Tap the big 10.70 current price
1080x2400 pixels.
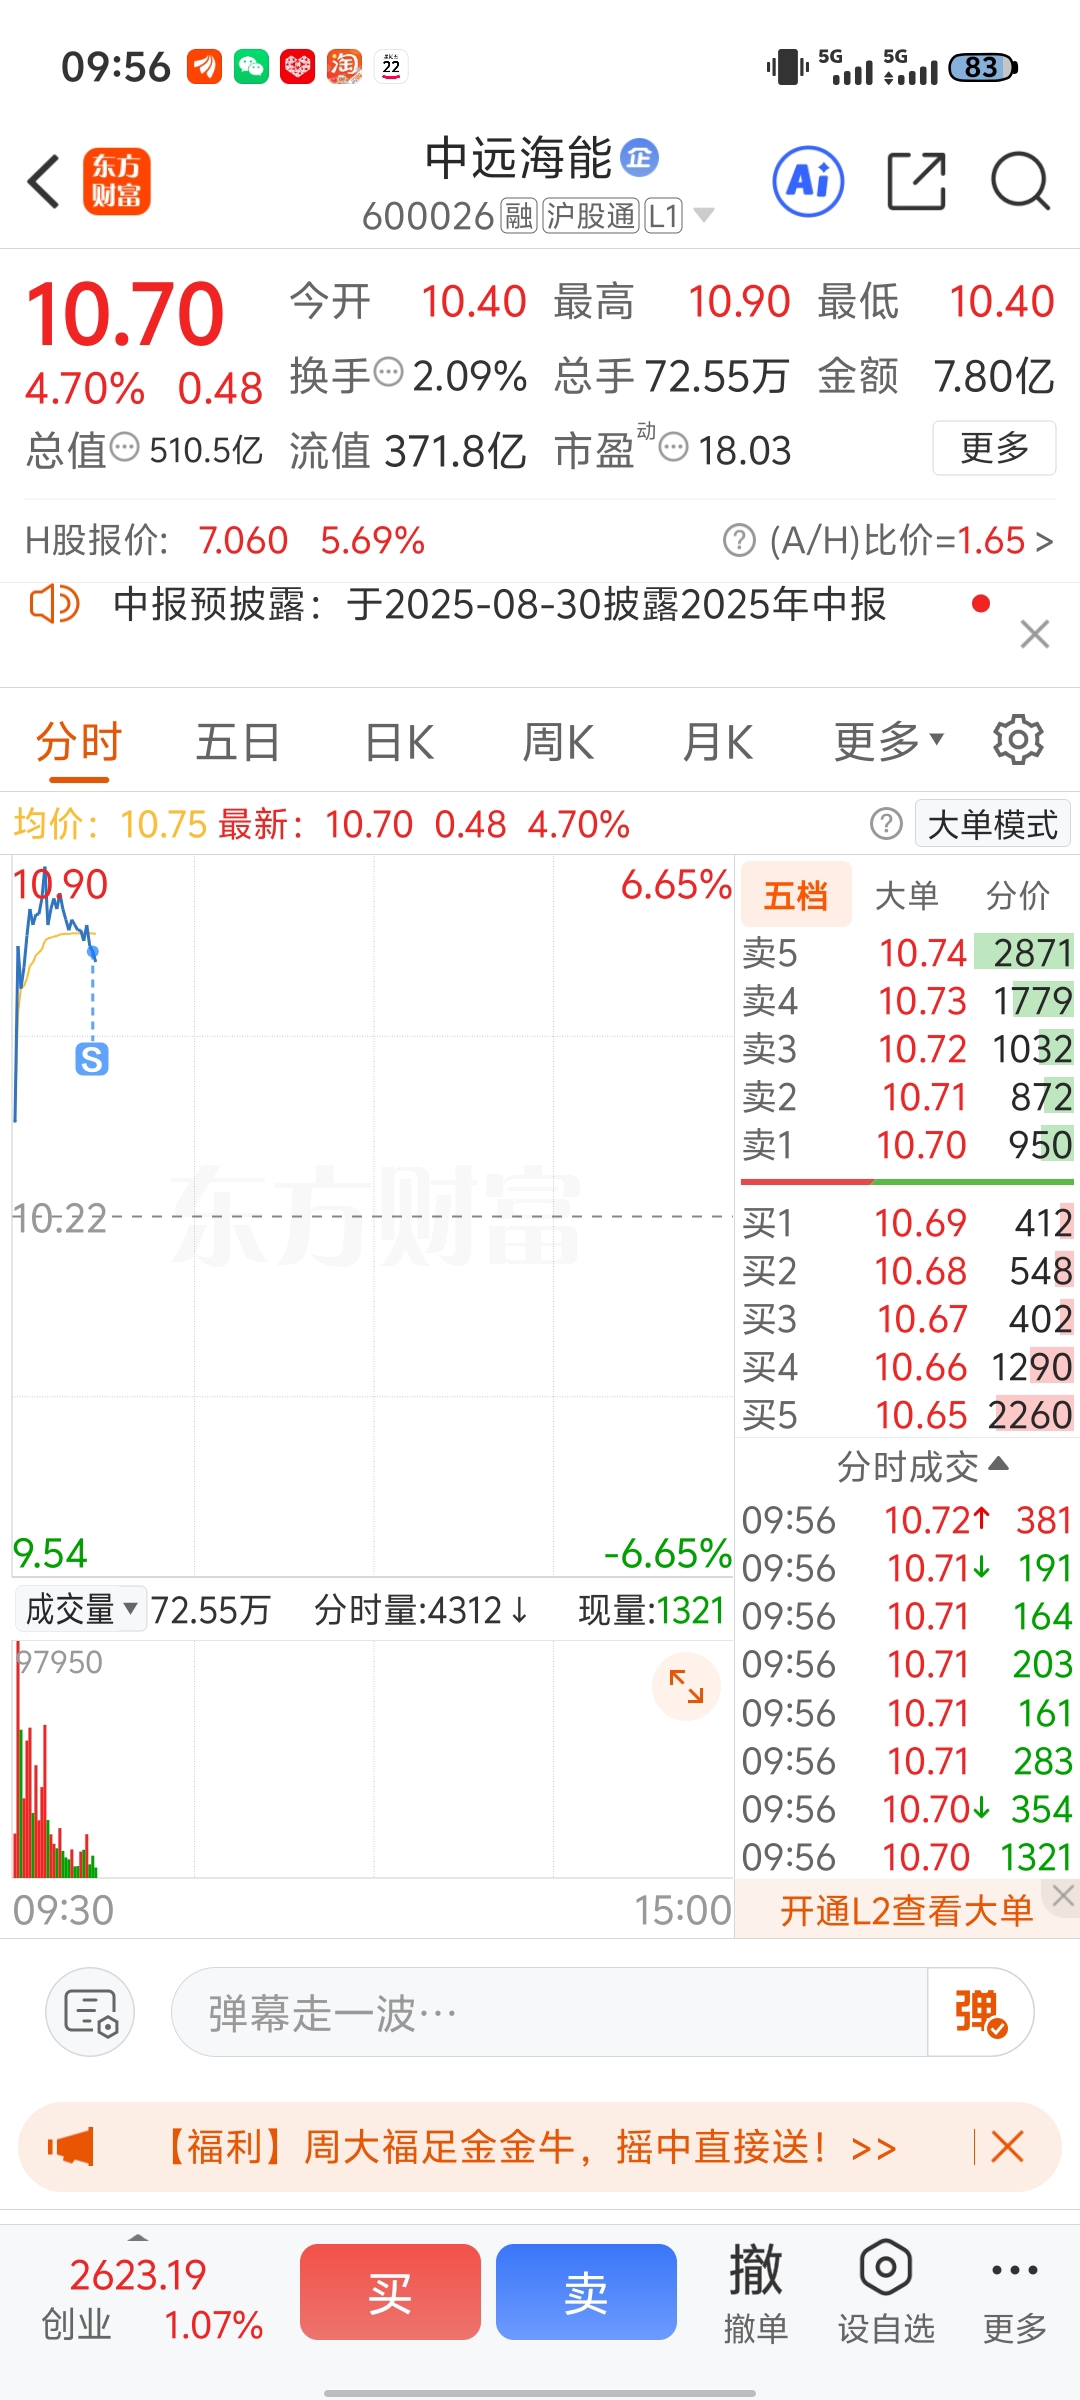pos(125,314)
